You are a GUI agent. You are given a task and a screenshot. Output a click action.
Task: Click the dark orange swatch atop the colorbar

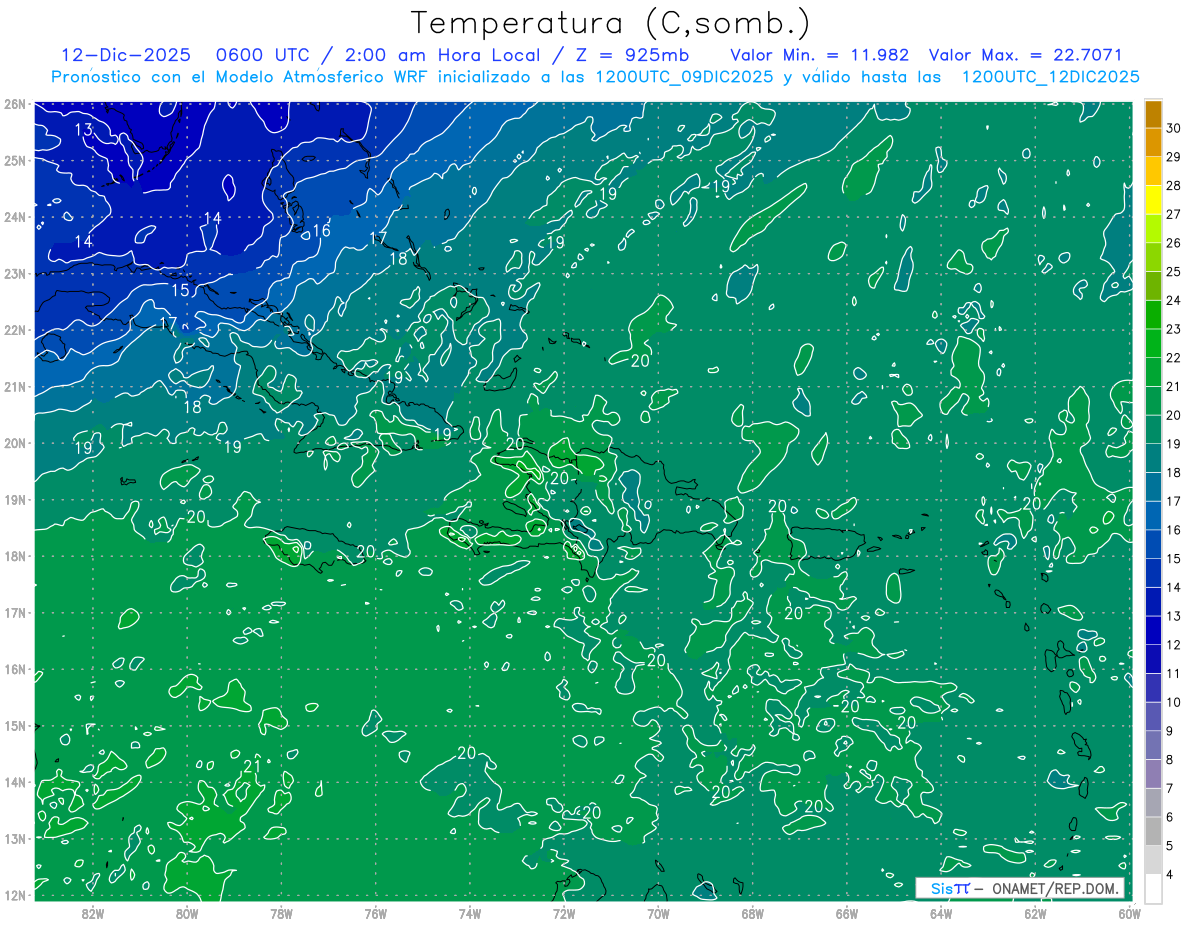tap(1153, 114)
